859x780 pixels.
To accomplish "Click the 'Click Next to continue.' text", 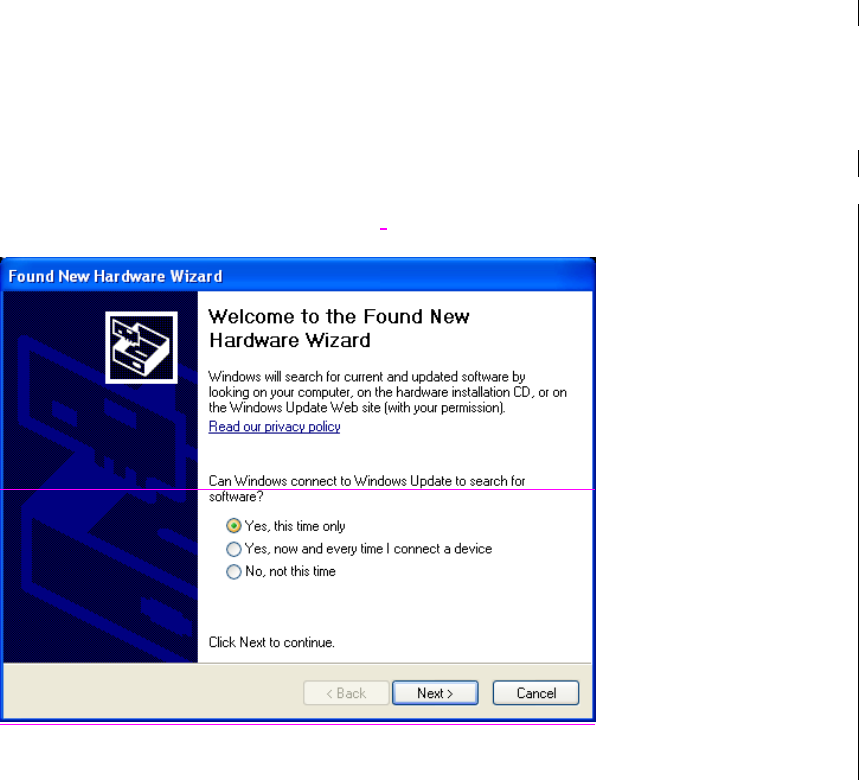I will coord(271,642).
